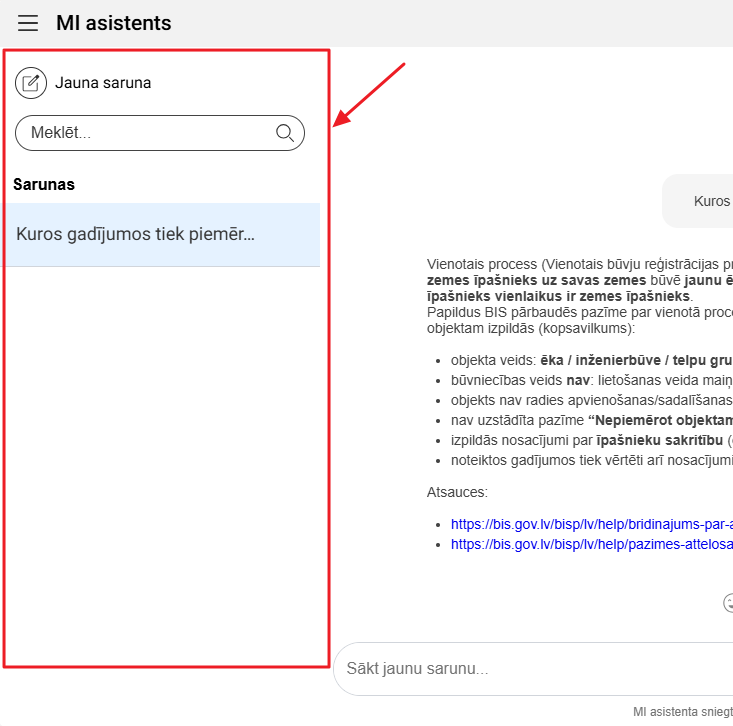Click the smiley feedback icon below the answer
733x726 pixels.
tap(728, 603)
